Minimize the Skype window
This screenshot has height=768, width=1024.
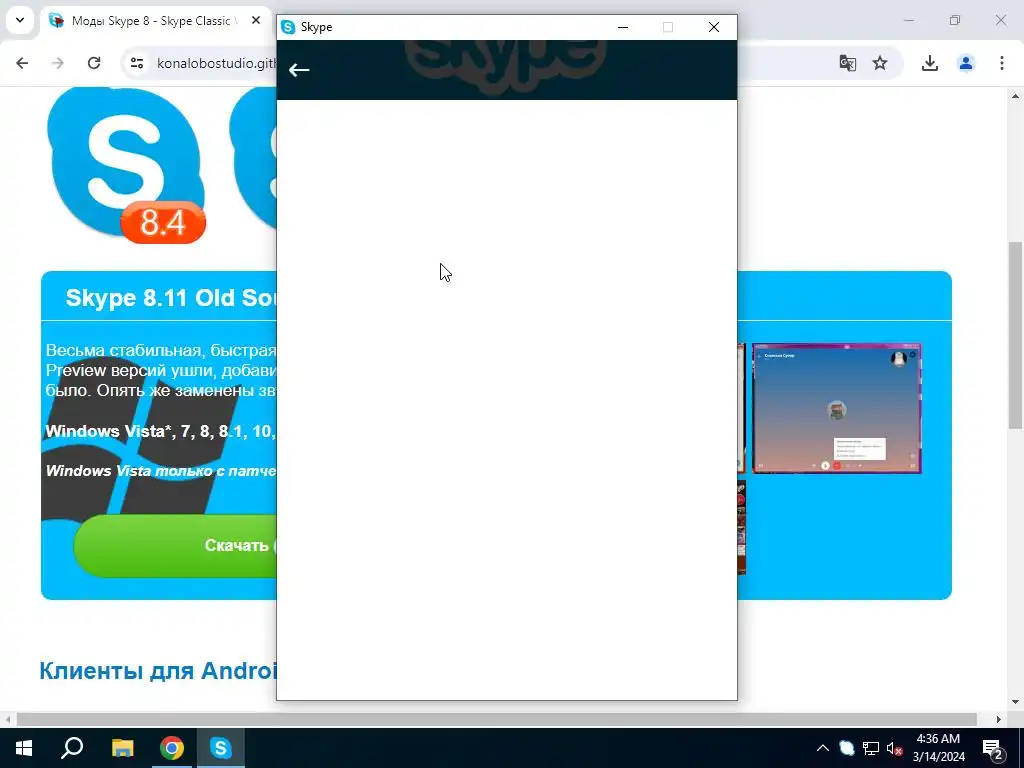coord(623,27)
